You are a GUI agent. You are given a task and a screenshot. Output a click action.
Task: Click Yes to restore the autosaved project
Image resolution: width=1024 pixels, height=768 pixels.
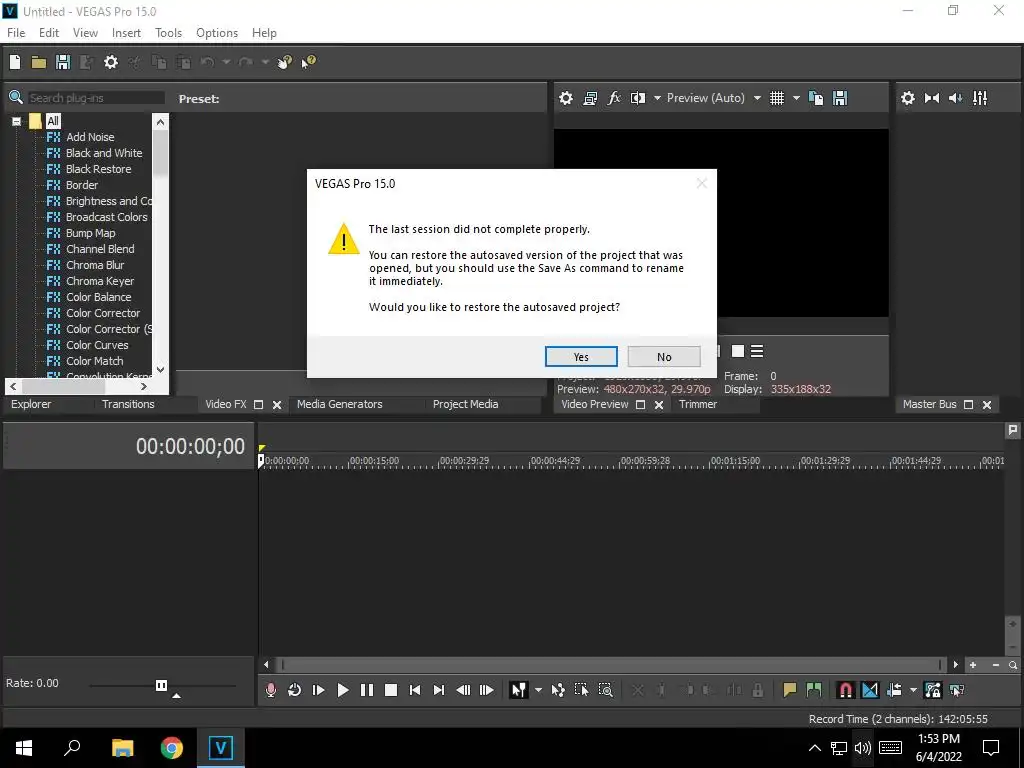pyautogui.click(x=581, y=357)
